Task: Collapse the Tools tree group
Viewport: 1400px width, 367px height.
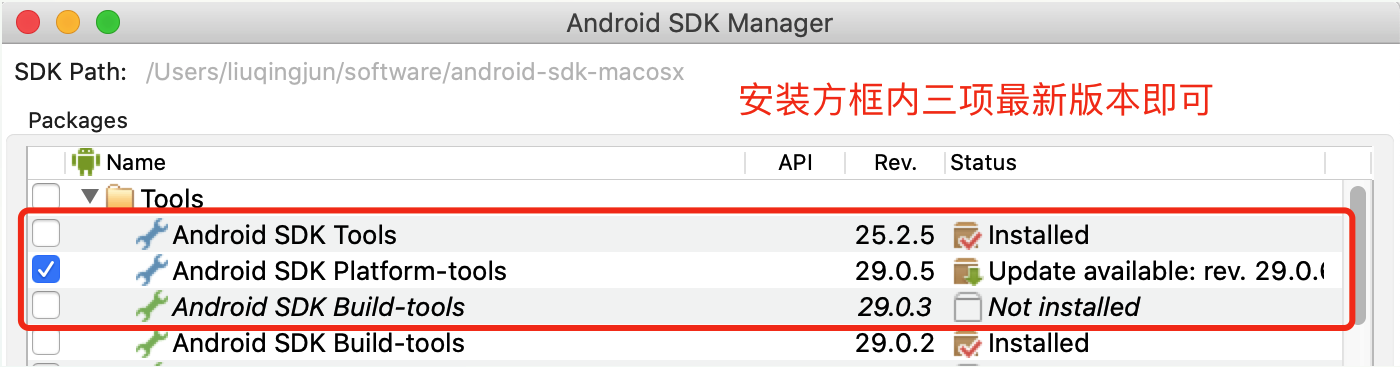Action: (x=90, y=197)
